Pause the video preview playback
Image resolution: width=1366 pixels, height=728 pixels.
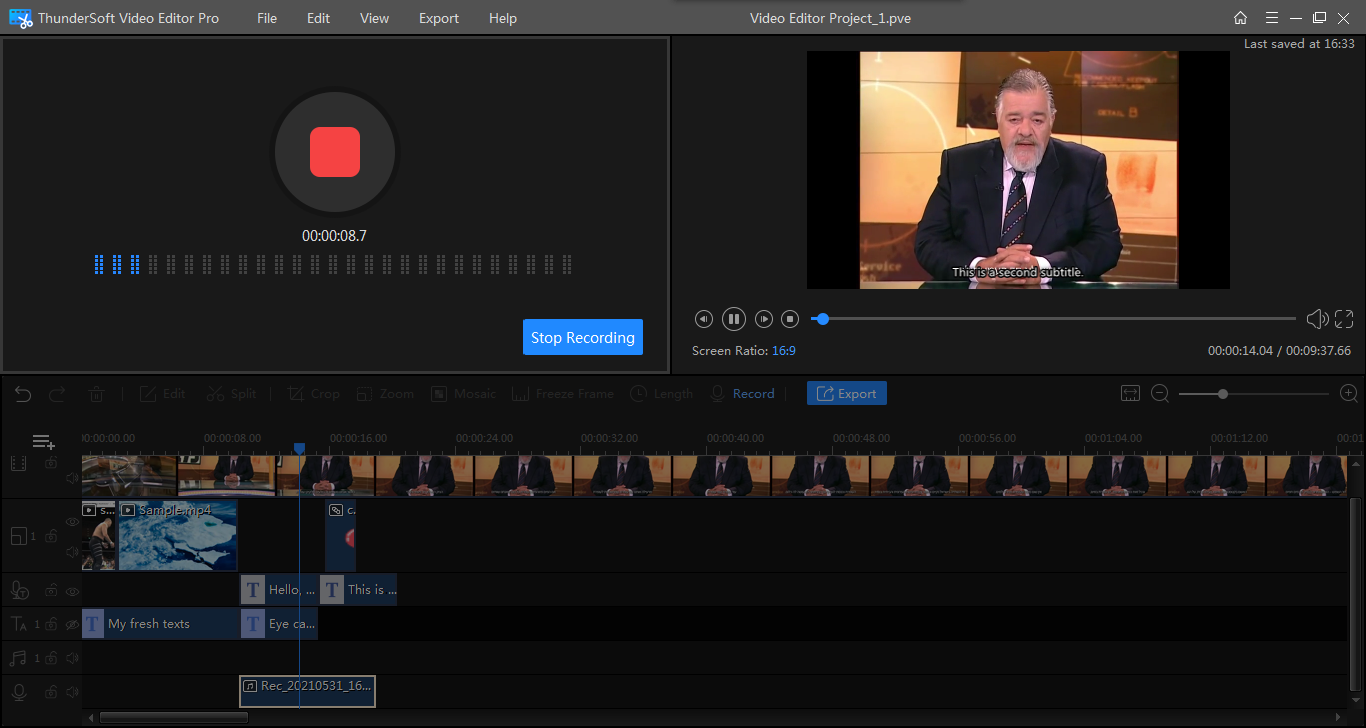click(733, 319)
